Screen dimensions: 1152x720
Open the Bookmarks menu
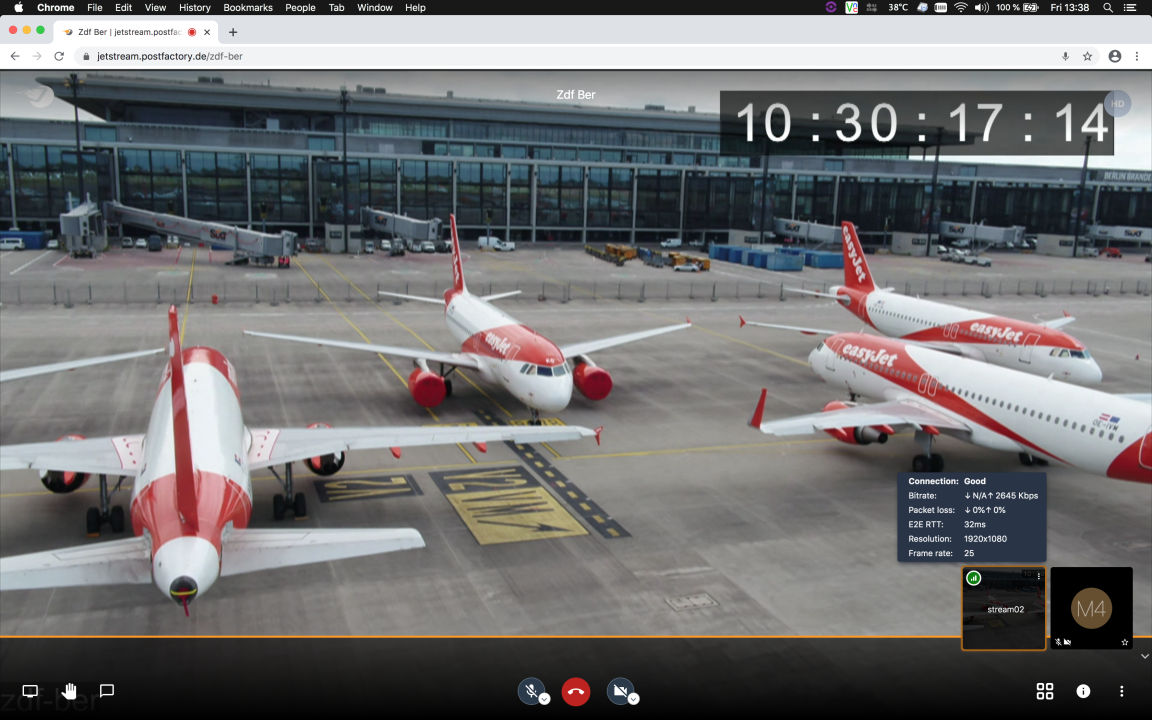tap(248, 7)
